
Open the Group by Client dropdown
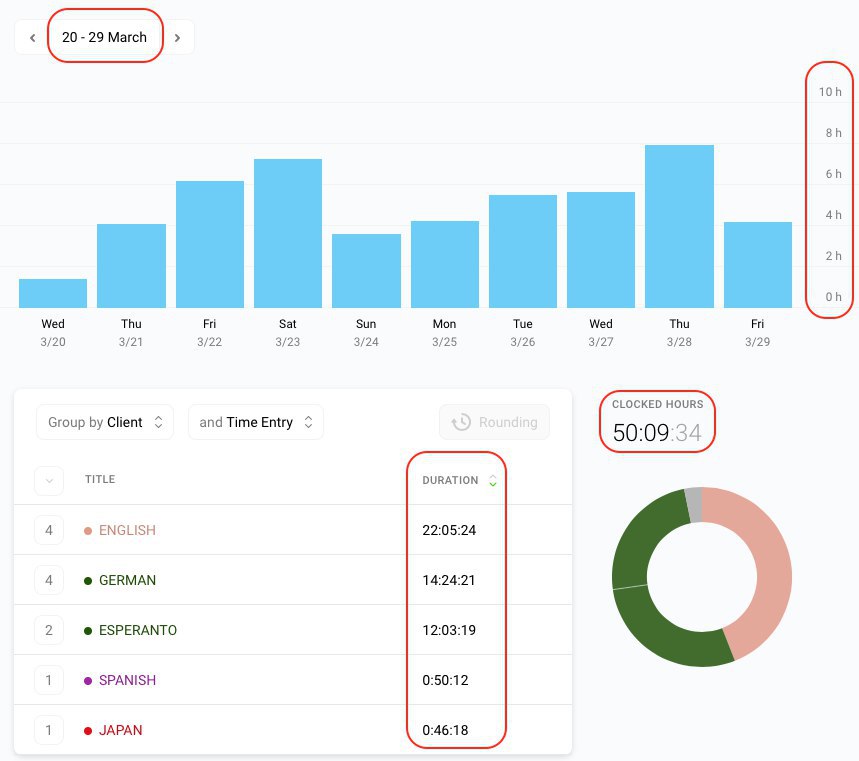point(105,422)
